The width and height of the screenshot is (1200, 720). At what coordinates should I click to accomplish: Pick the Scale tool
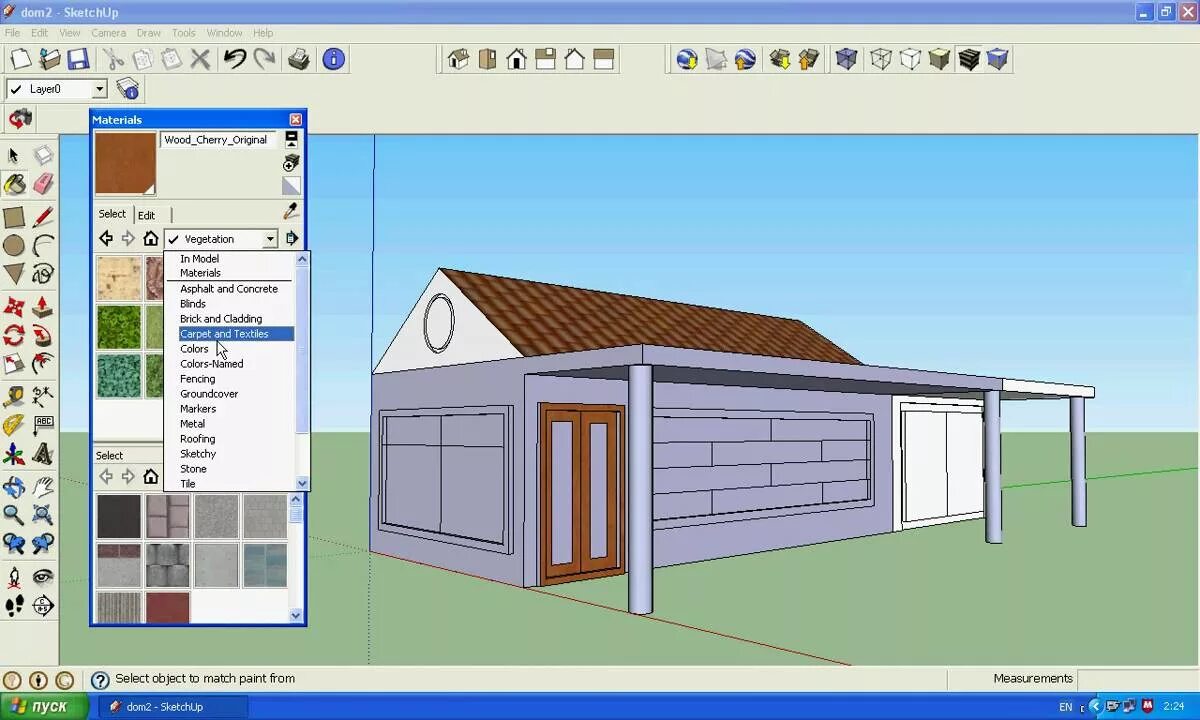point(14,364)
